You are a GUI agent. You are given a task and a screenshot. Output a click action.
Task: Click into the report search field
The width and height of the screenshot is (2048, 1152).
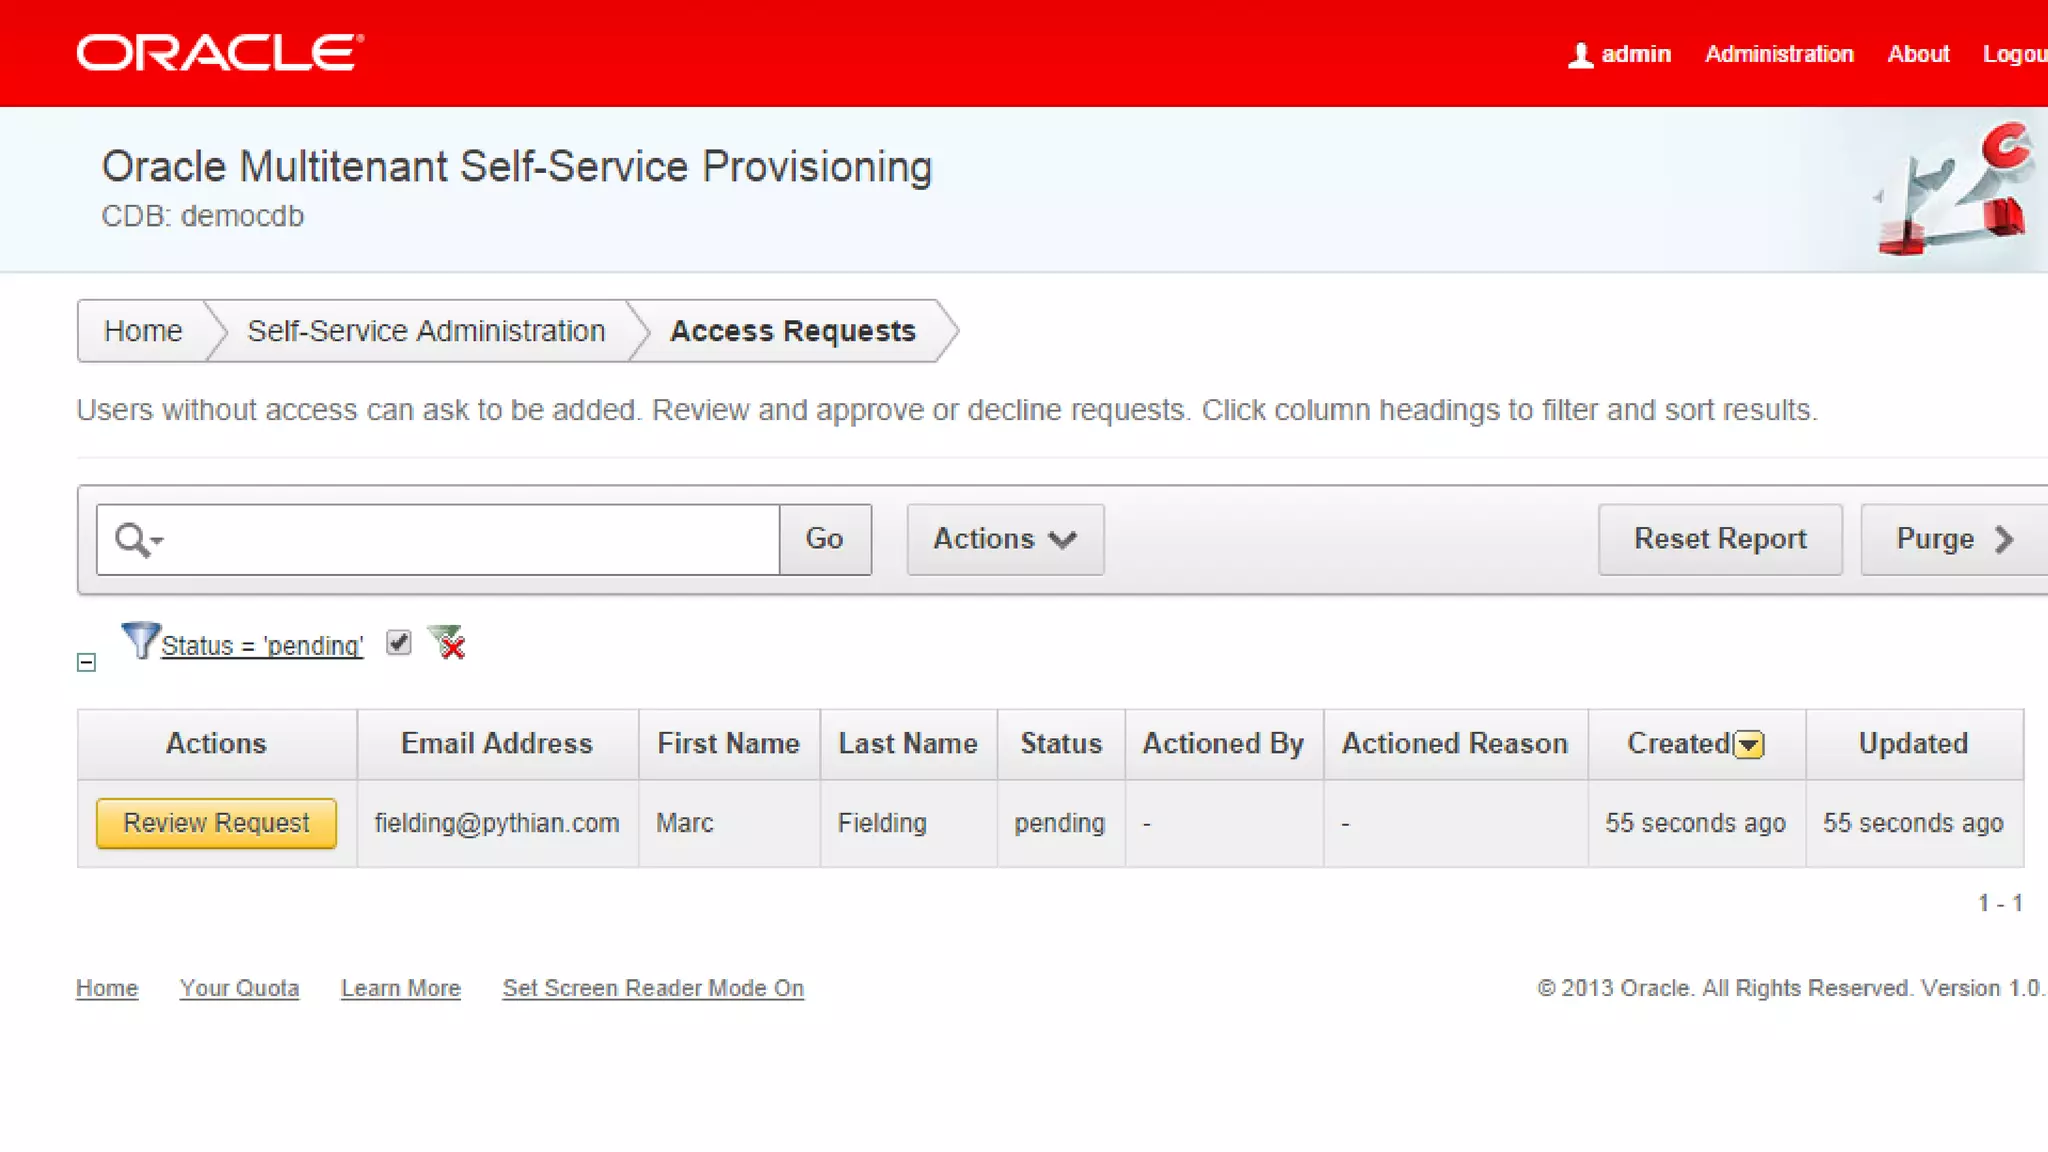pos(470,540)
